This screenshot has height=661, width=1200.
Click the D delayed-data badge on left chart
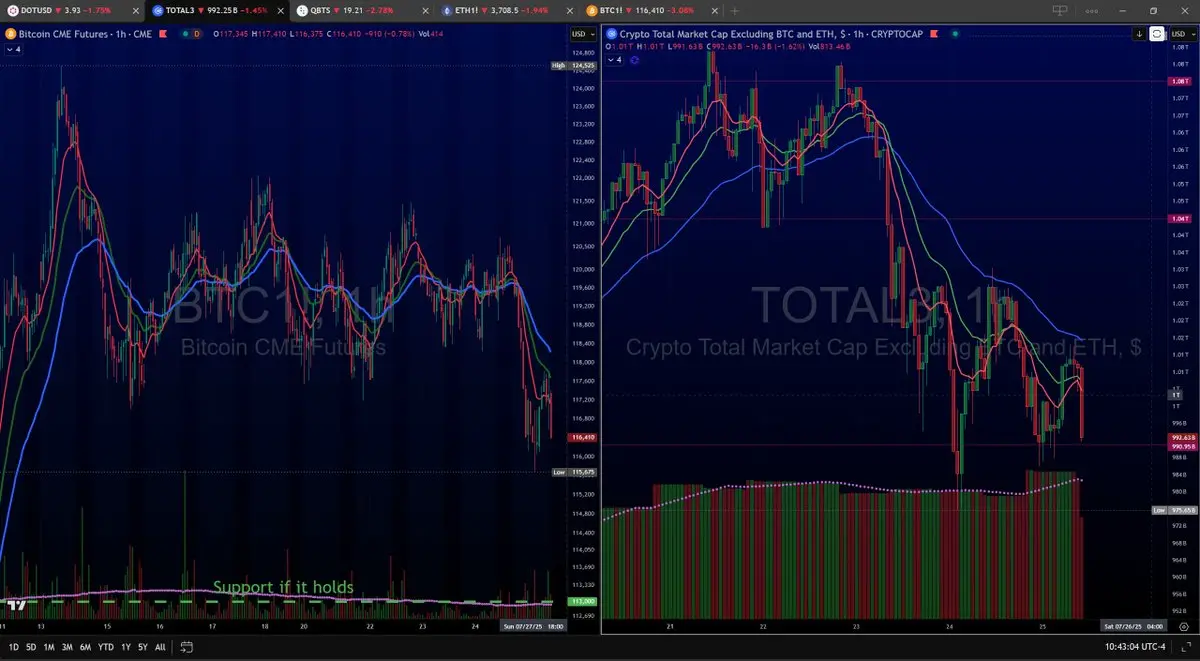tap(196, 34)
